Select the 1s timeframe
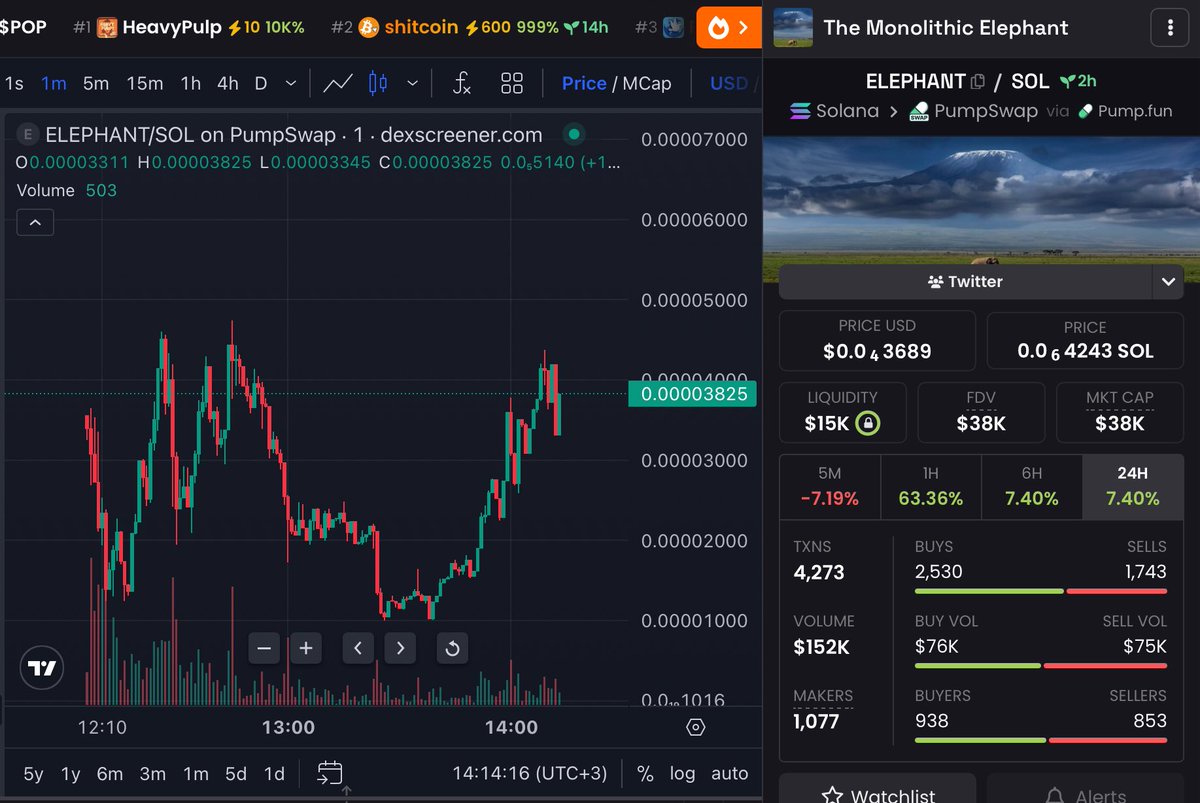 [14, 83]
